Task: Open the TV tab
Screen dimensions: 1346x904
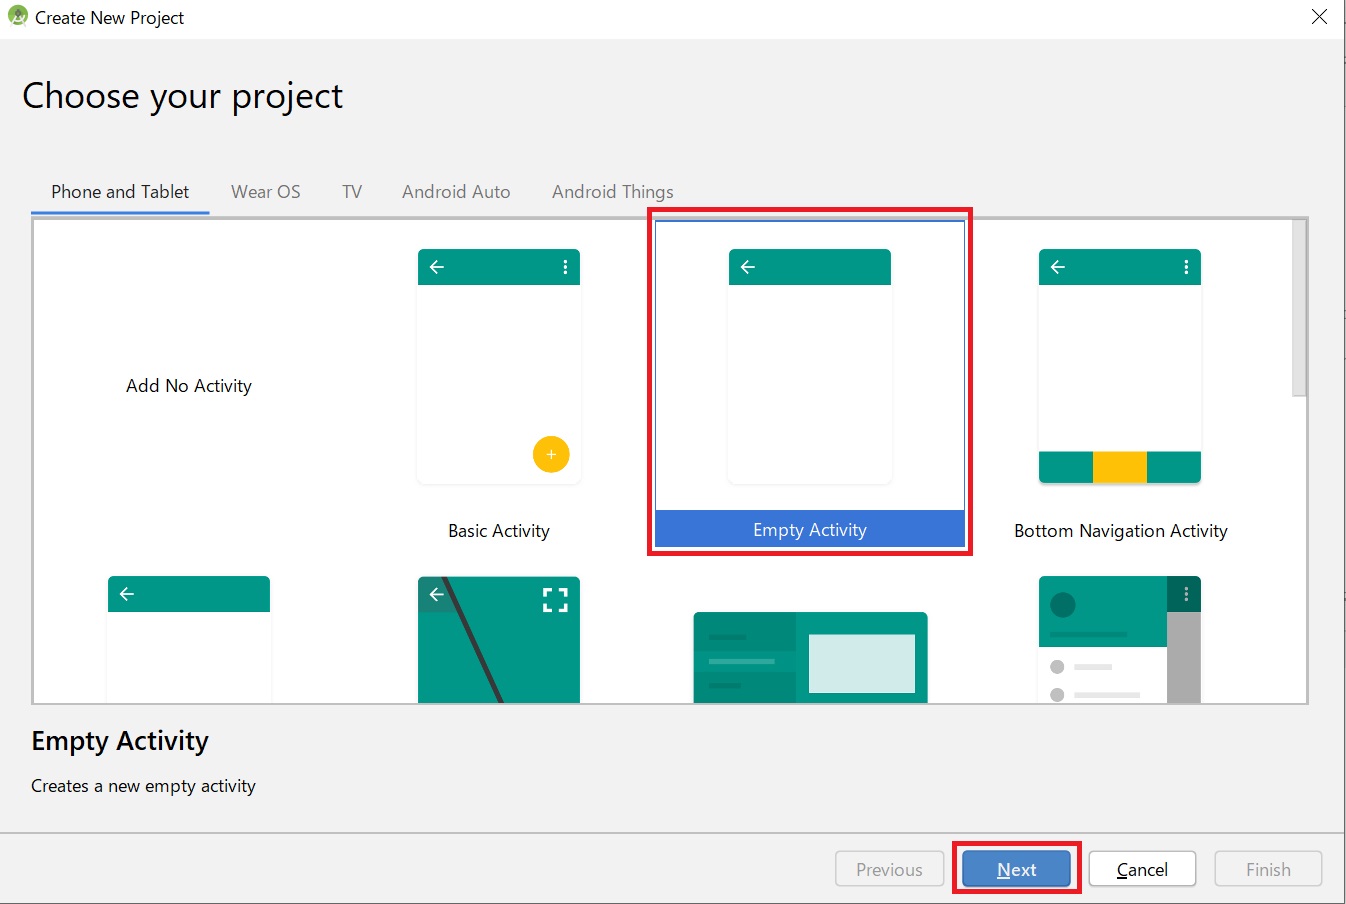Action: (x=352, y=192)
